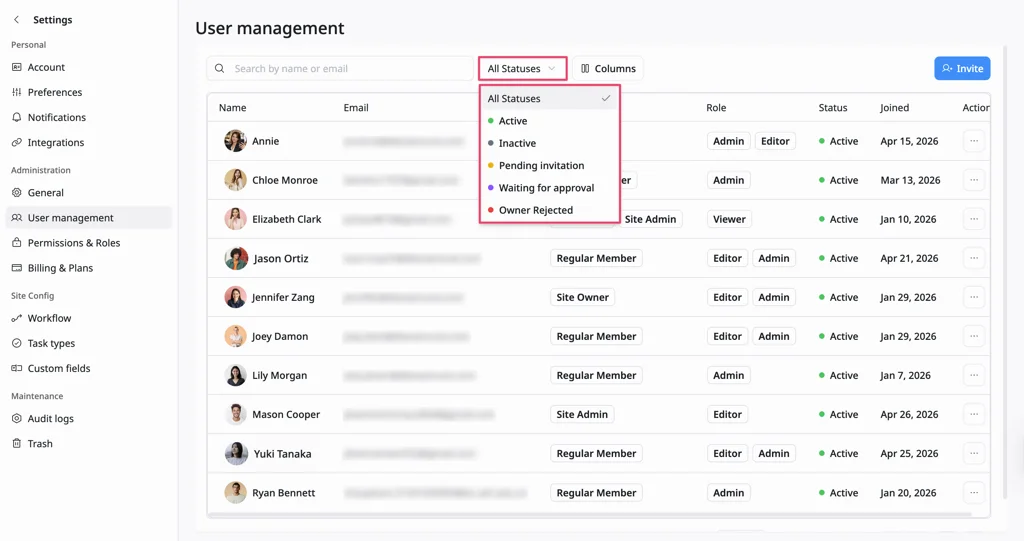Open actions menu for Joey Damon
This screenshot has height=541, width=1024.
click(x=974, y=336)
